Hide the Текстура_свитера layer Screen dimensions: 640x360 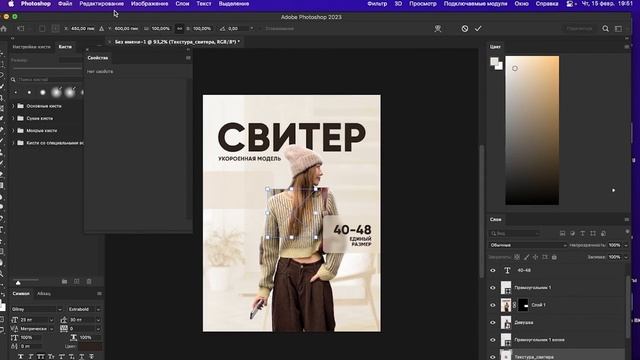pos(493,356)
